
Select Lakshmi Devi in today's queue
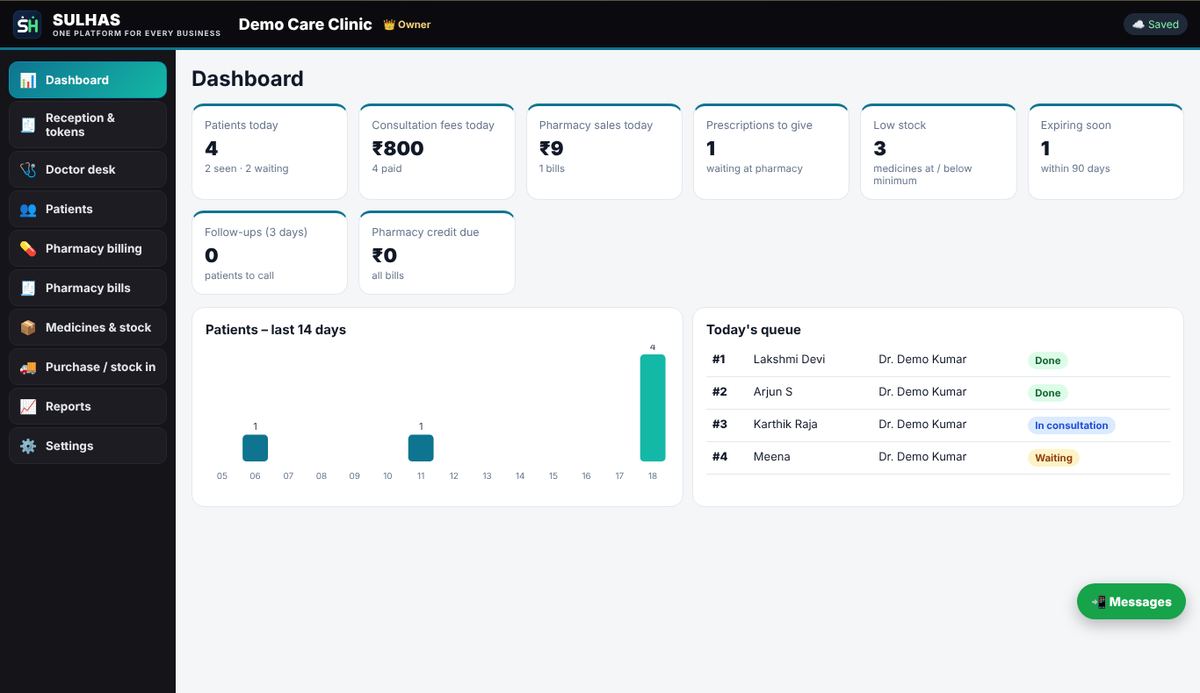[x=789, y=359]
